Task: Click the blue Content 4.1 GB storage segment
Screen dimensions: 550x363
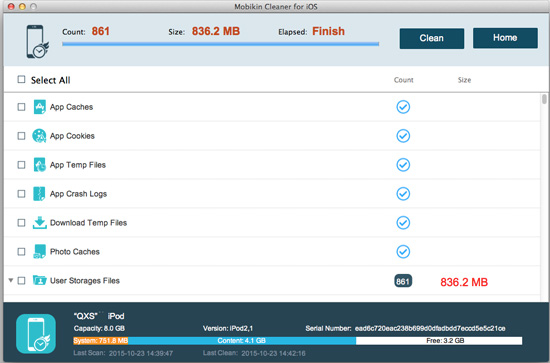Action: point(242,341)
